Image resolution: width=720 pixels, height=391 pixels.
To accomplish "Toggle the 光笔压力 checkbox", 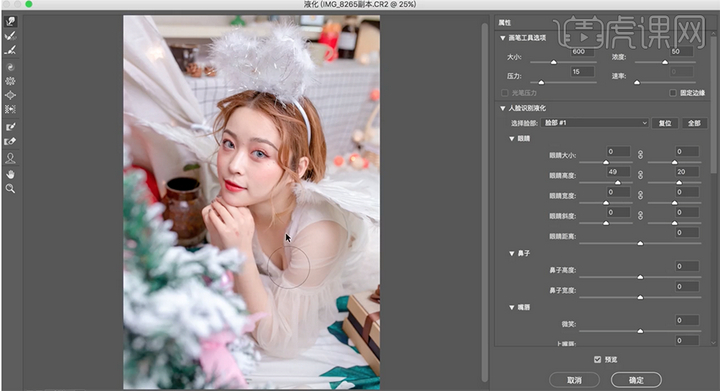I will (505, 93).
